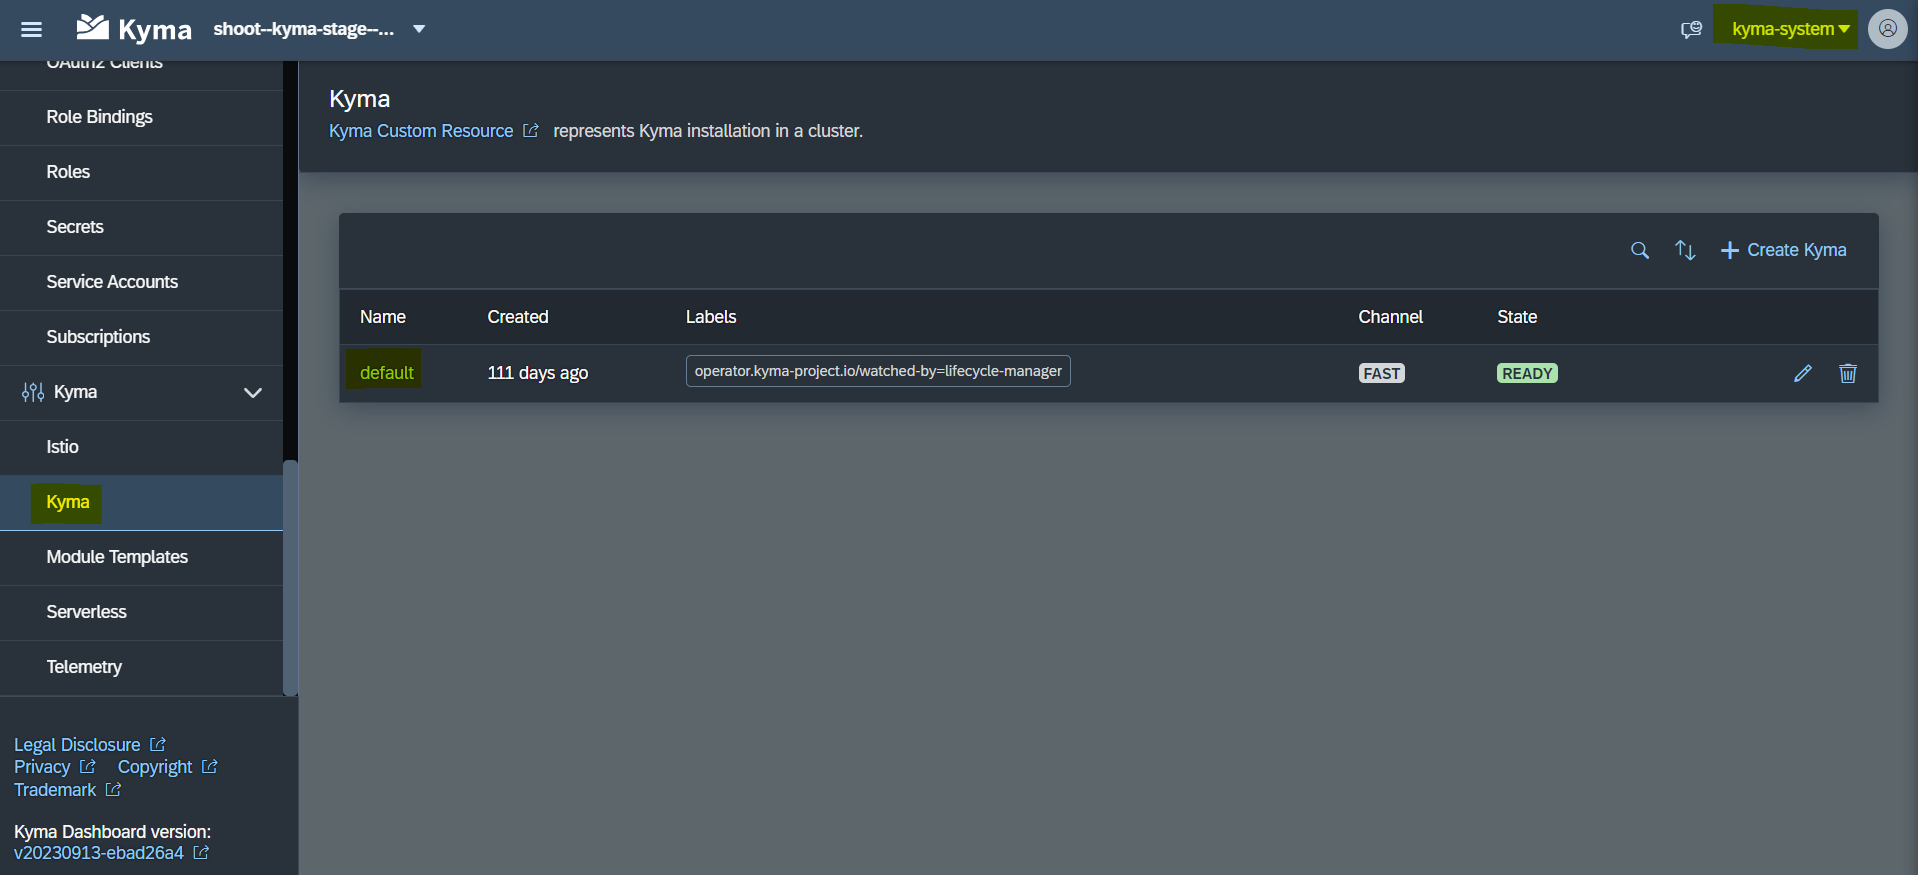The width and height of the screenshot is (1918, 875).
Task: Open Copyright link
Action: (167, 767)
